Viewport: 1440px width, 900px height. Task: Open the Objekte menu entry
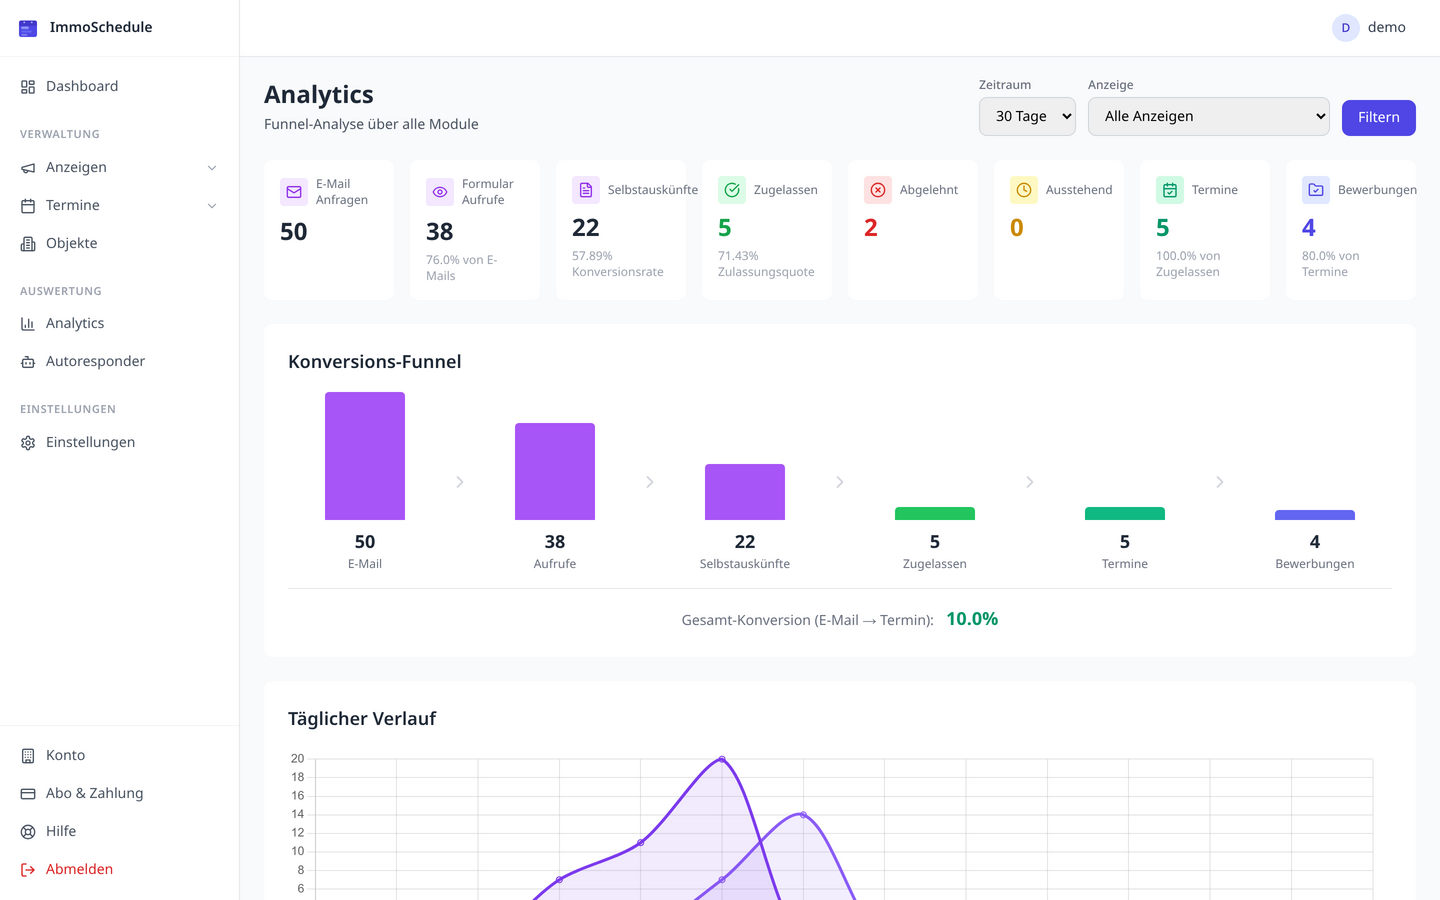point(71,243)
